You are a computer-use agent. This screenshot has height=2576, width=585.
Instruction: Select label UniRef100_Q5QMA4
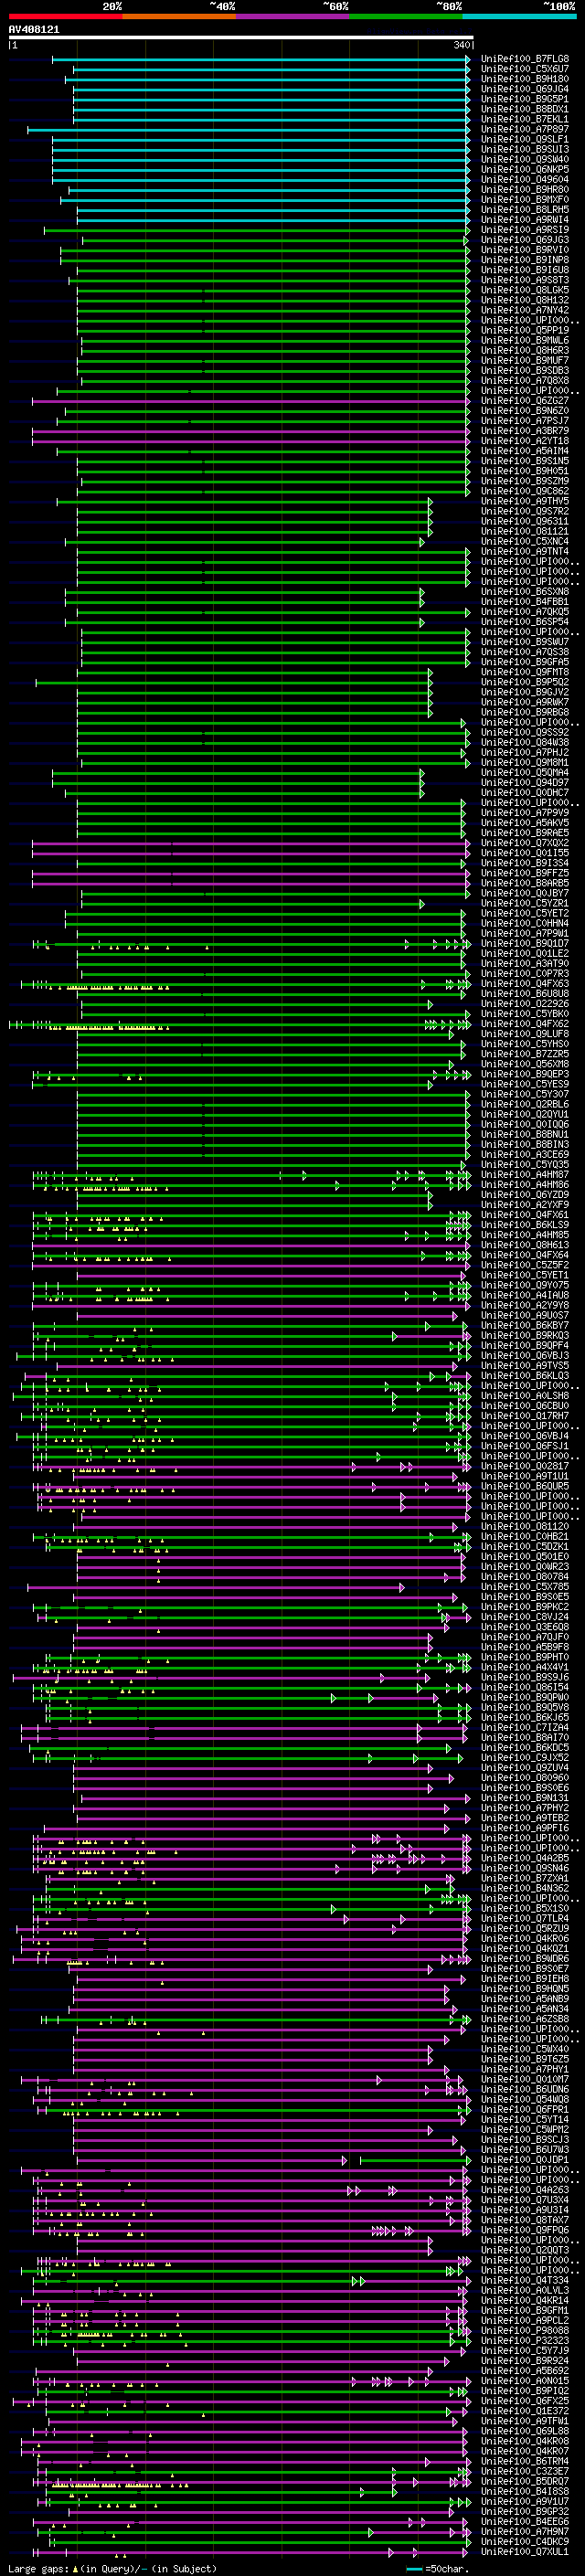525,772
